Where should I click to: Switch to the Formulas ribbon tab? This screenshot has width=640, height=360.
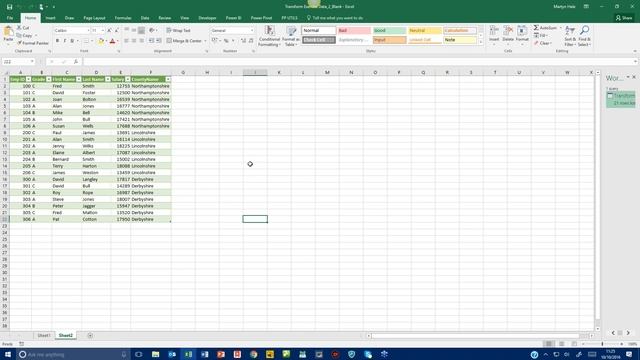[x=123, y=18]
